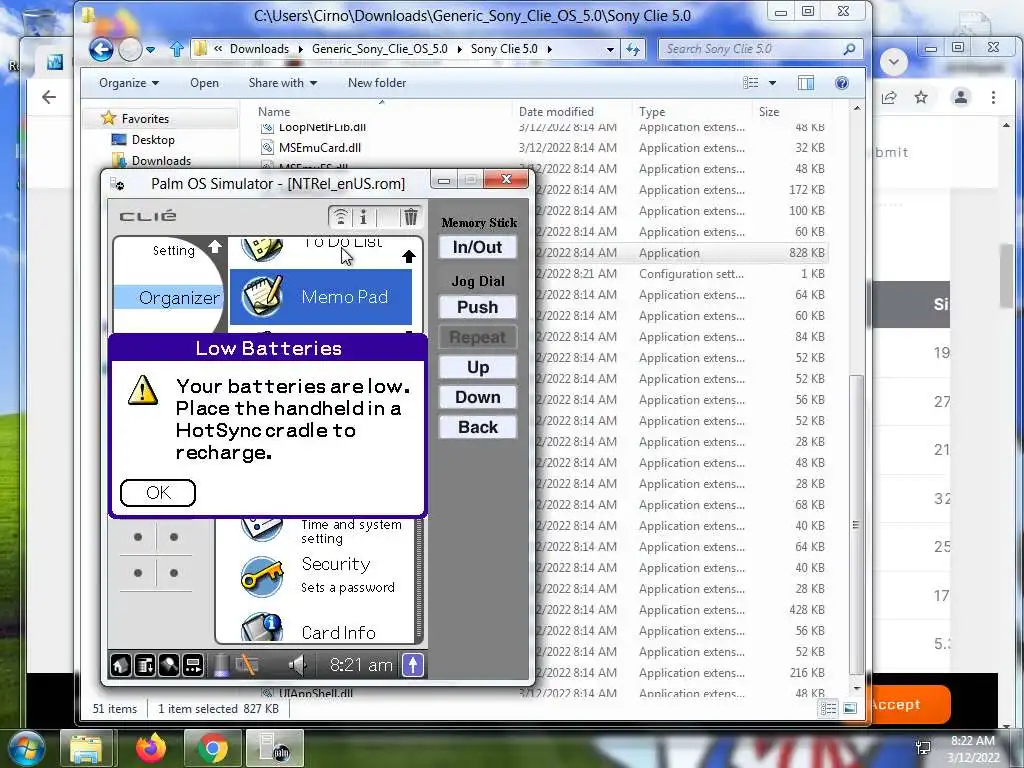
Task: Select the Application row sized 828 KB
Action: pos(682,253)
